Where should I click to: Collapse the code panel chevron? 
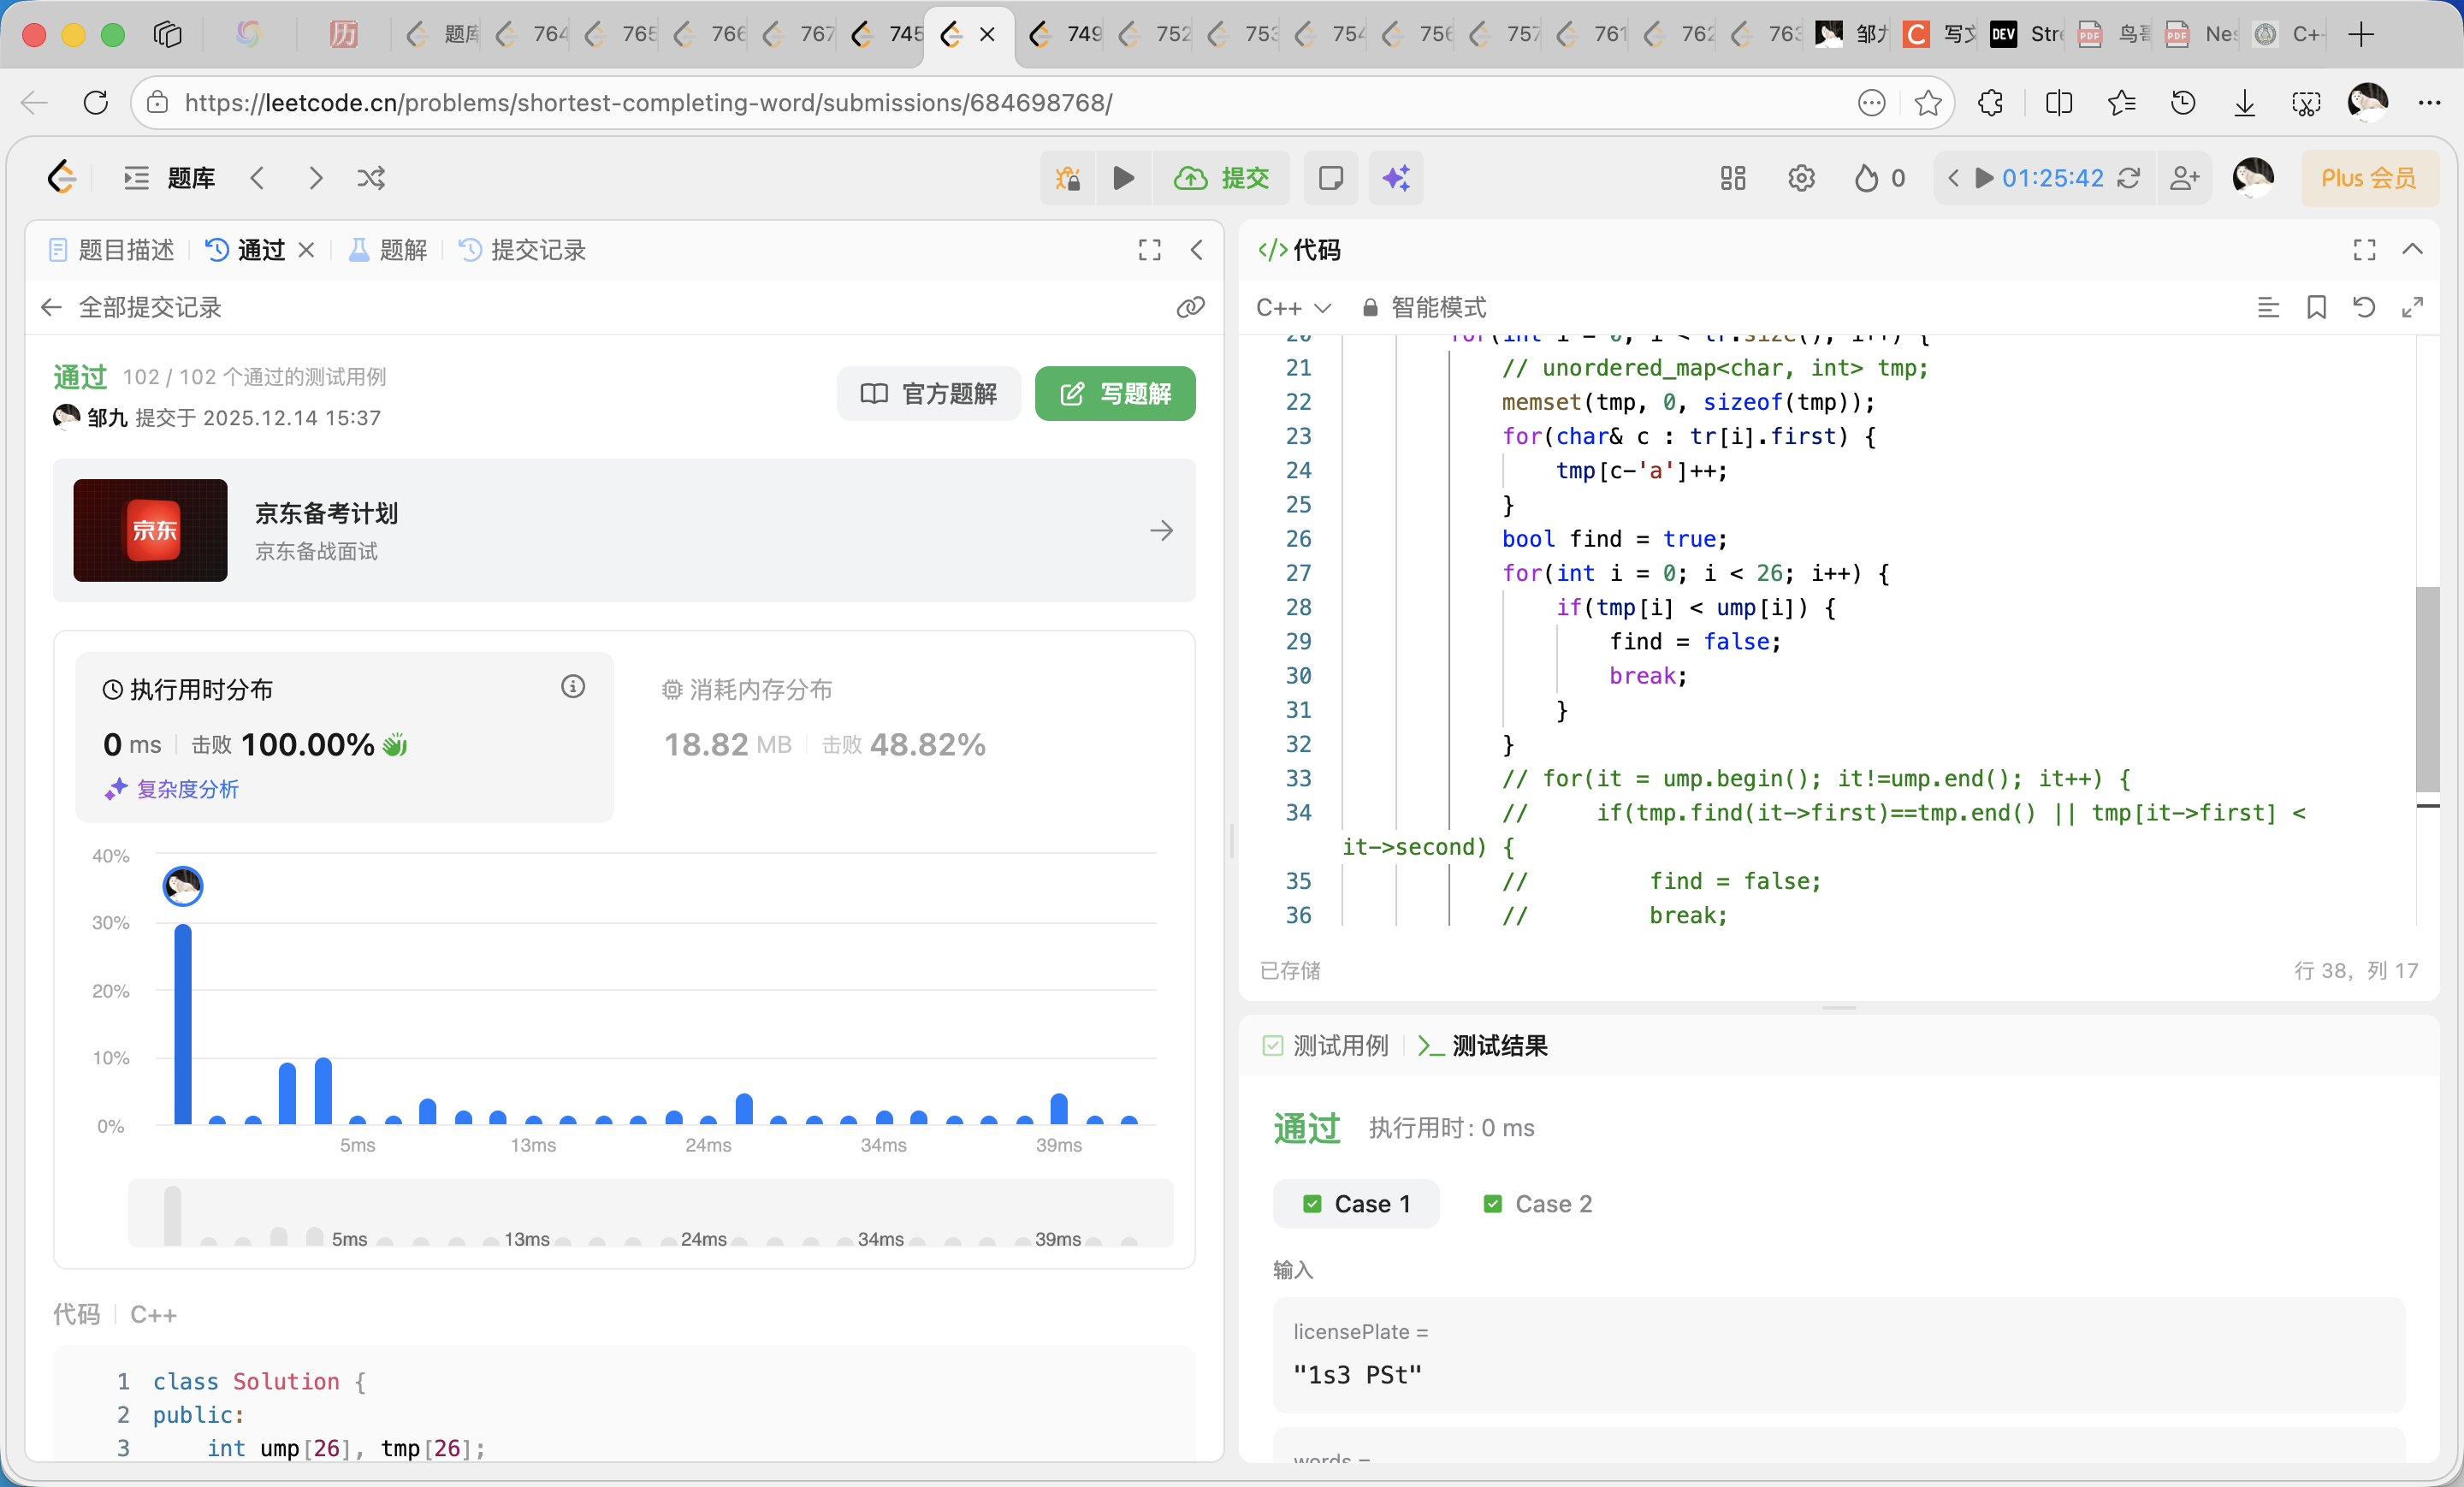coord(2412,249)
